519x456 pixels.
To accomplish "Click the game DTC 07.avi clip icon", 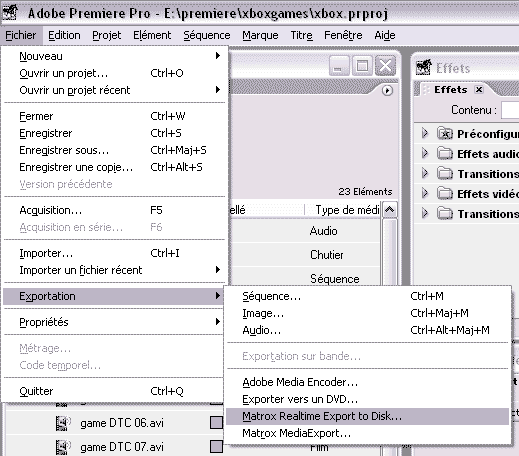I will click(x=63, y=447).
